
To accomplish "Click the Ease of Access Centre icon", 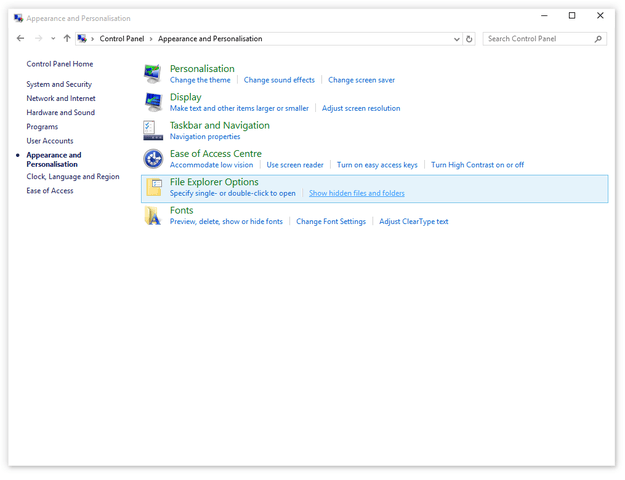I will coord(152,159).
